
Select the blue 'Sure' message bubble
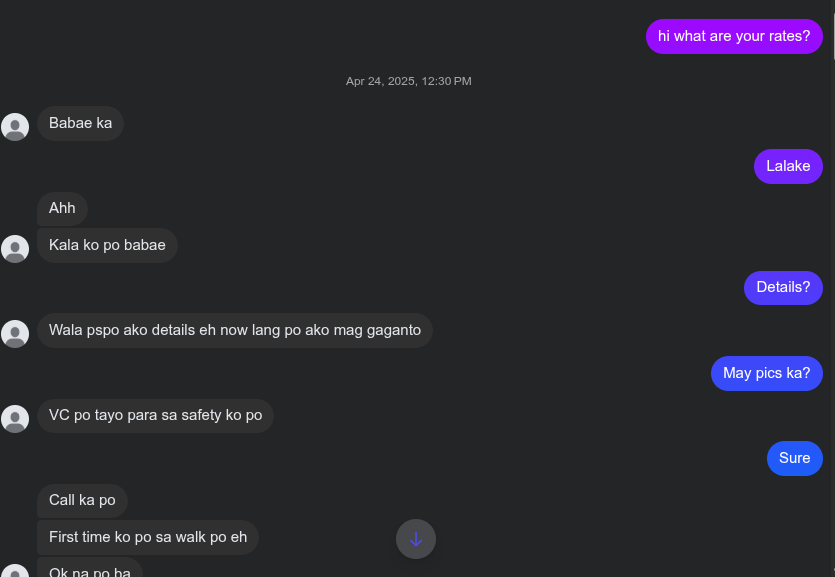tap(795, 458)
